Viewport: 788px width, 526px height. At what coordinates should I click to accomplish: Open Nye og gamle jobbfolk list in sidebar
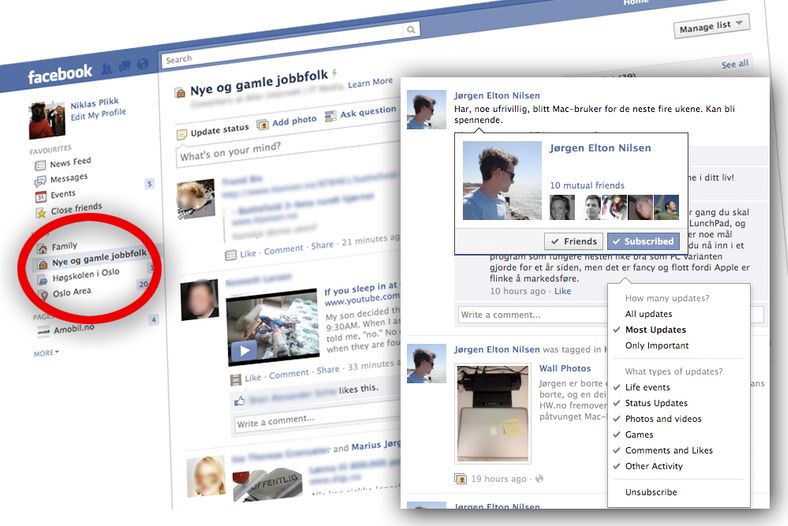pyautogui.click(x=99, y=258)
